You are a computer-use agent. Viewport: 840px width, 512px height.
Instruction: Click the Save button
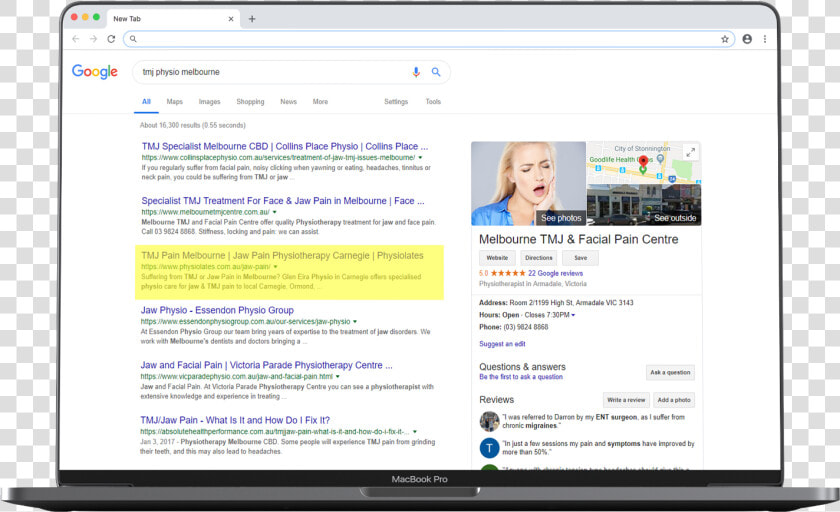[x=581, y=258]
